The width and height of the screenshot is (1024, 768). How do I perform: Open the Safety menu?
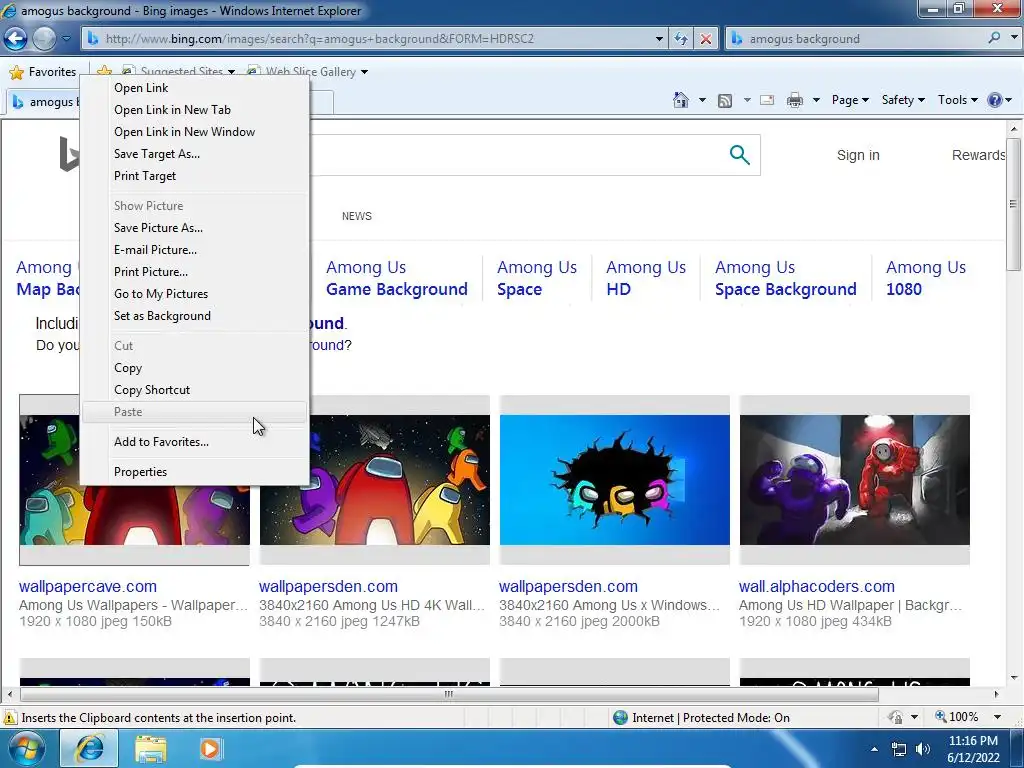point(903,100)
